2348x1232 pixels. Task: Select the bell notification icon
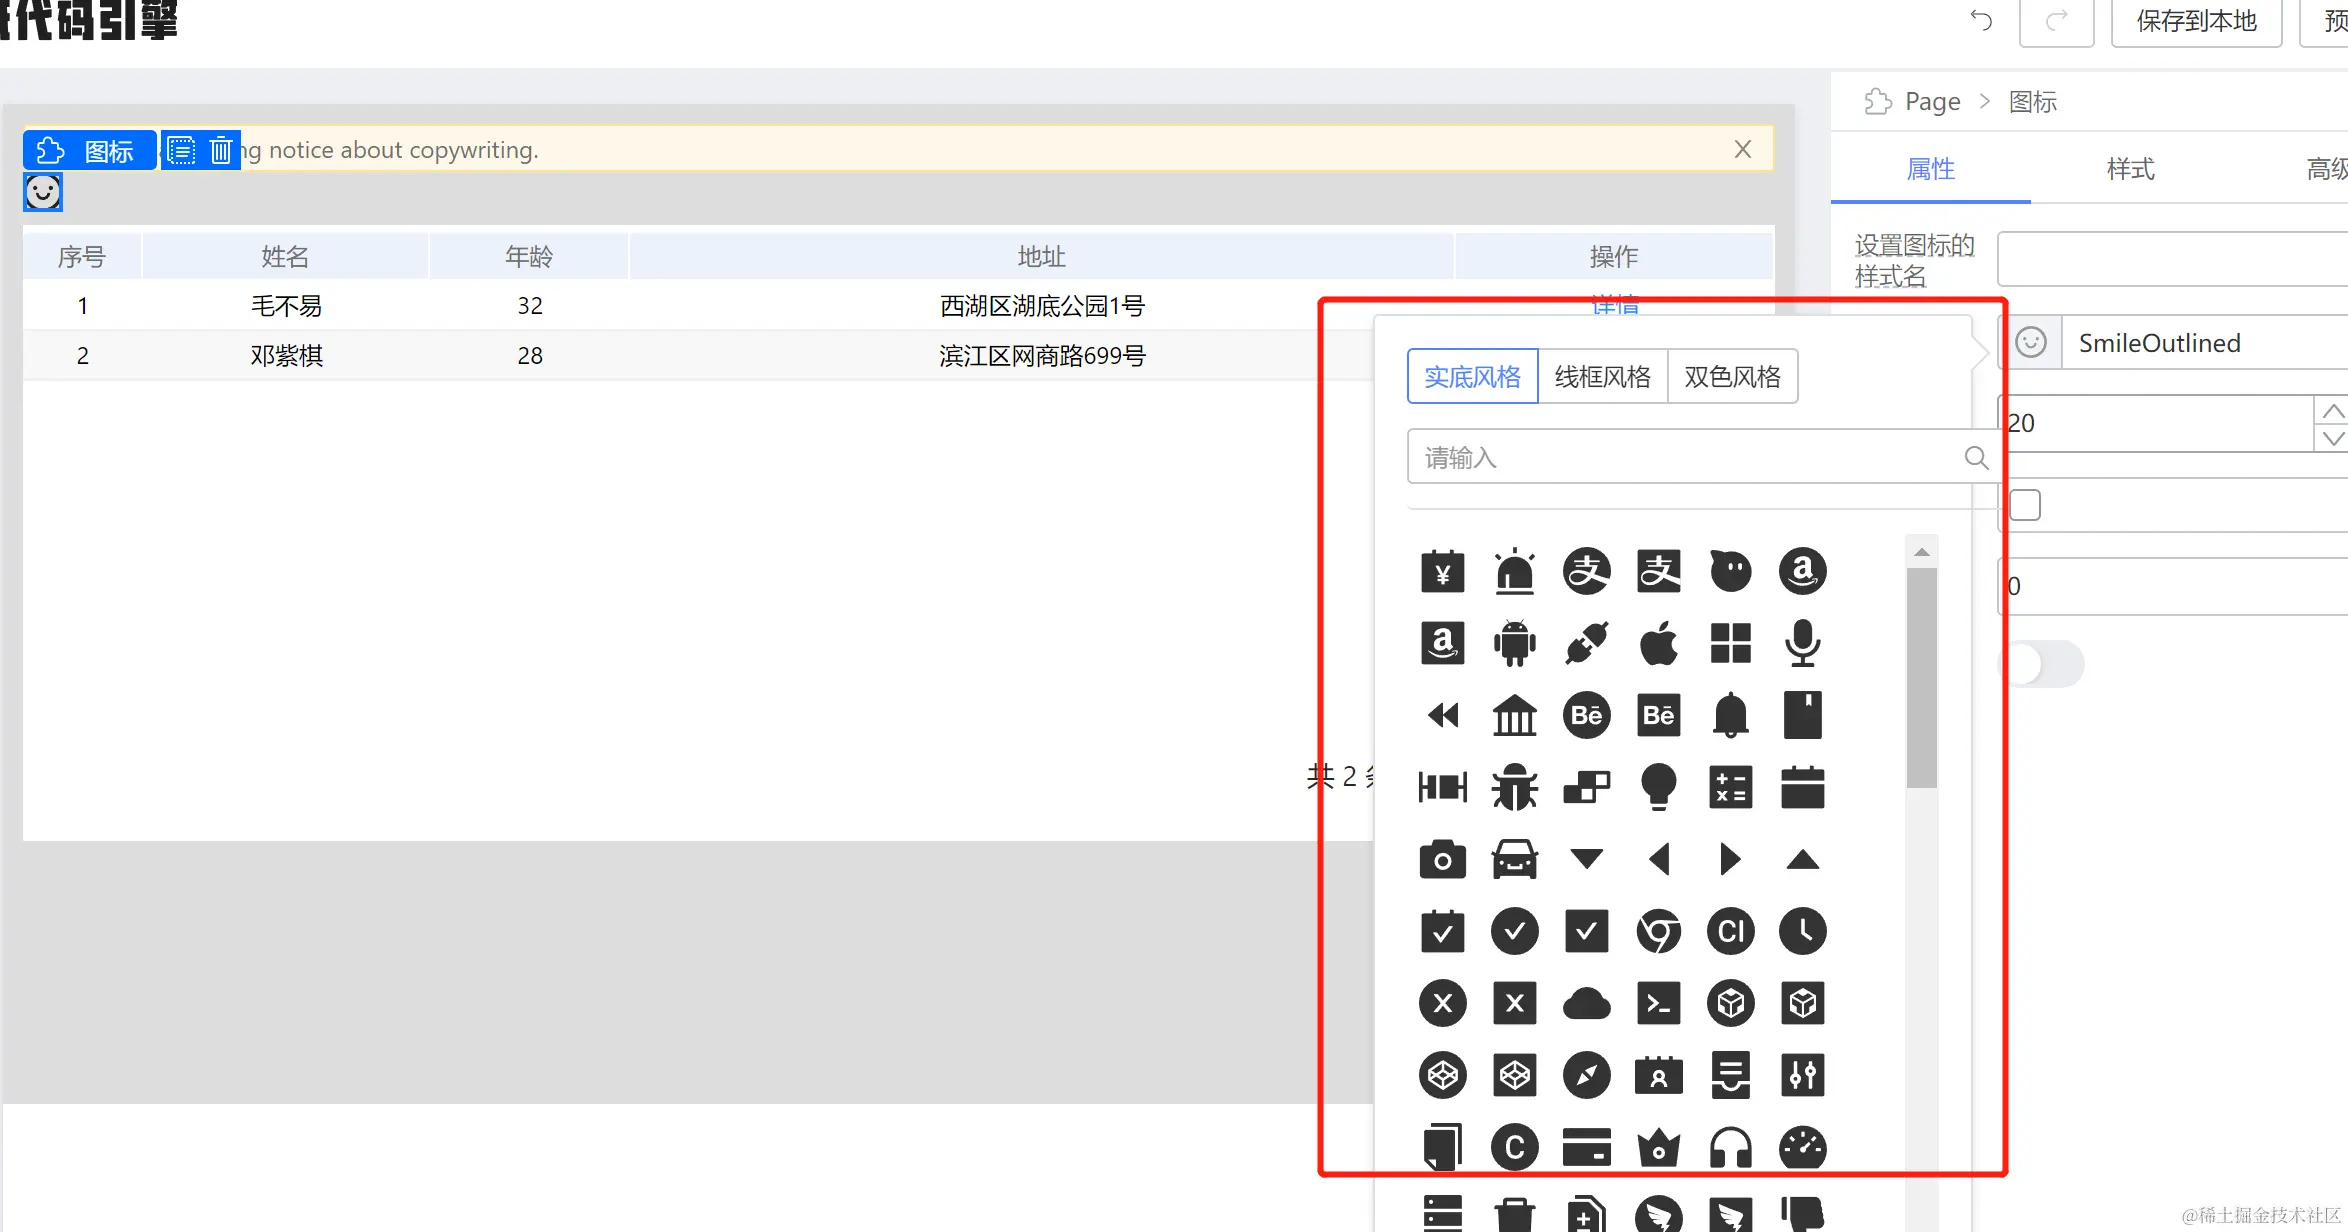click(1731, 715)
